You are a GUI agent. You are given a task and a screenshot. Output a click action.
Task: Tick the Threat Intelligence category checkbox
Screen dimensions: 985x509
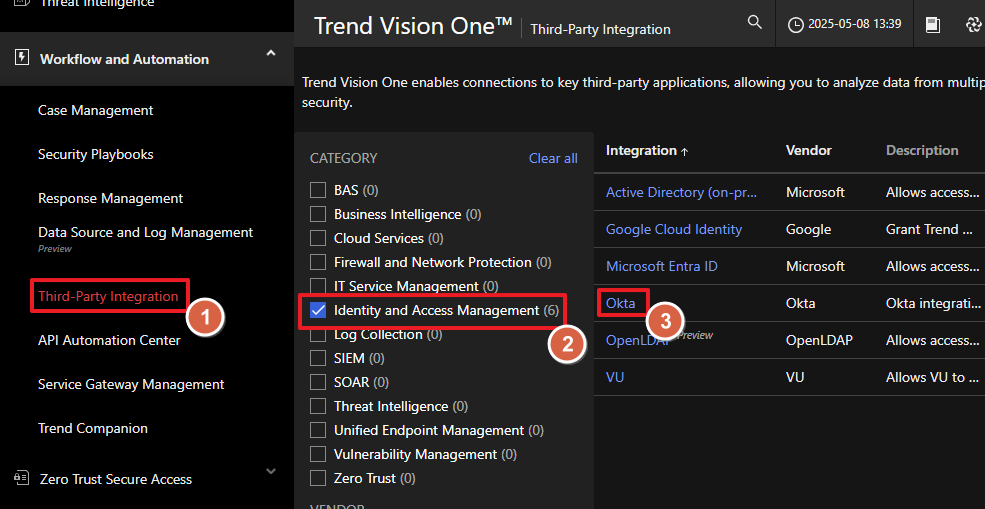tap(318, 406)
